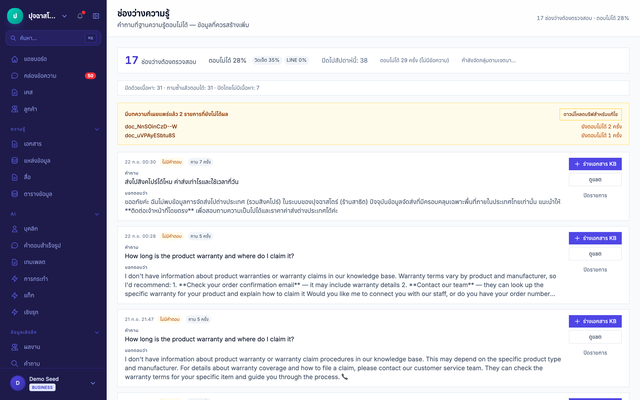This screenshot has height=400, width=640.
Task: Draft KB document for 21 ก.ย. 21:47 warranty question
Action: (595, 322)
